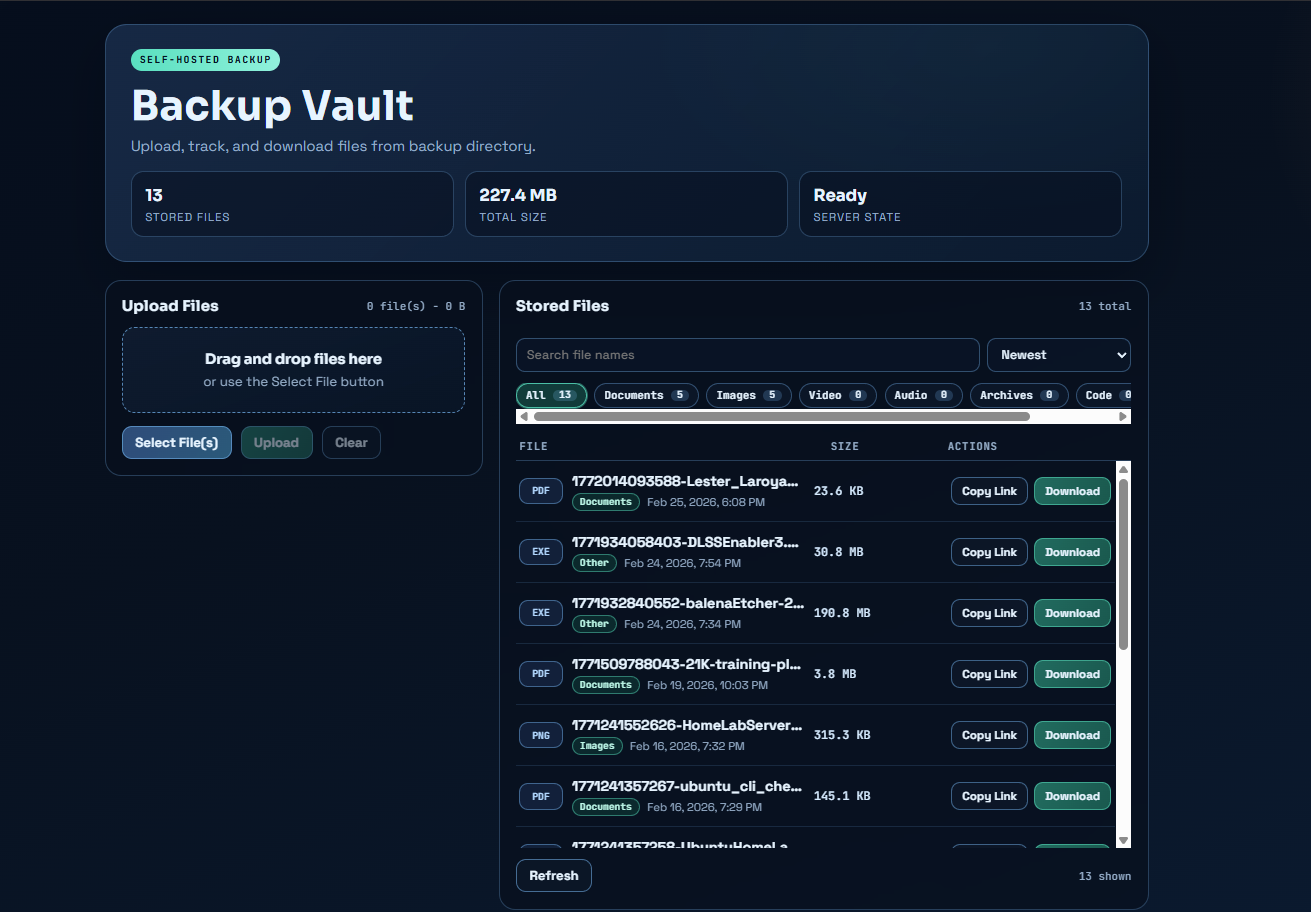Click the Select File(s) button
Viewport: 1311px width, 912px height.
176,442
